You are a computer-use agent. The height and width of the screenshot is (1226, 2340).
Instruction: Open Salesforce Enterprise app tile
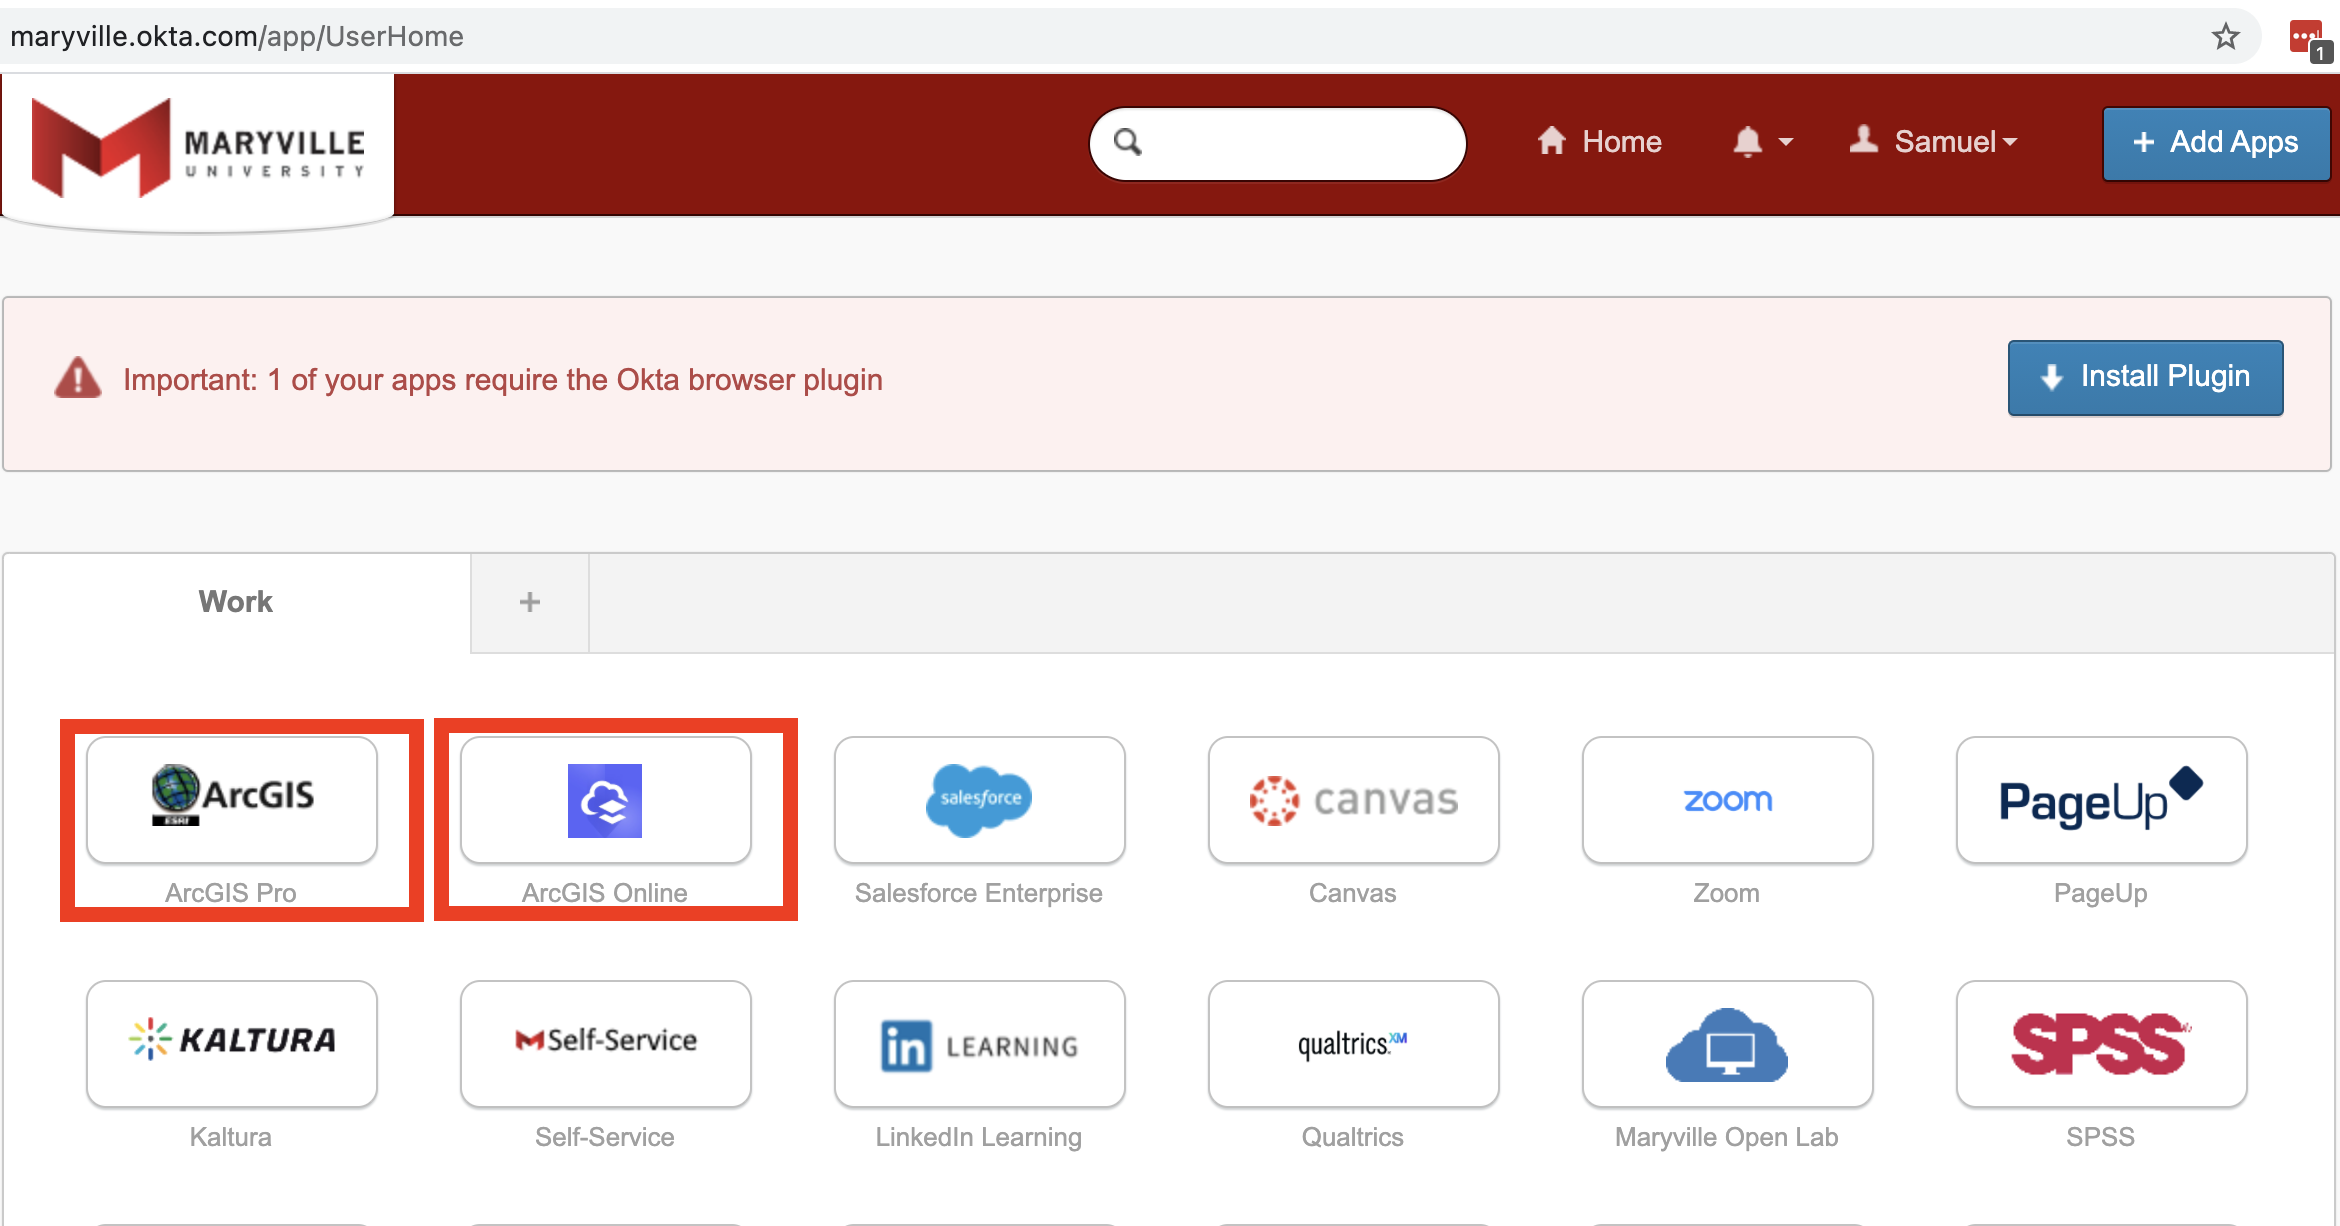[x=980, y=800]
